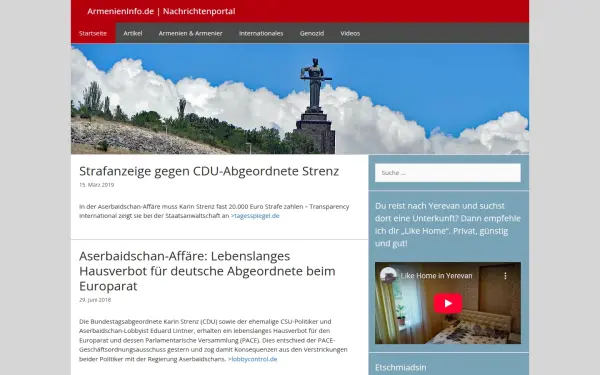Click the Etschmiadsin sidebar heading
Image resolution: width=600 pixels, height=375 pixels.
tap(401, 368)
